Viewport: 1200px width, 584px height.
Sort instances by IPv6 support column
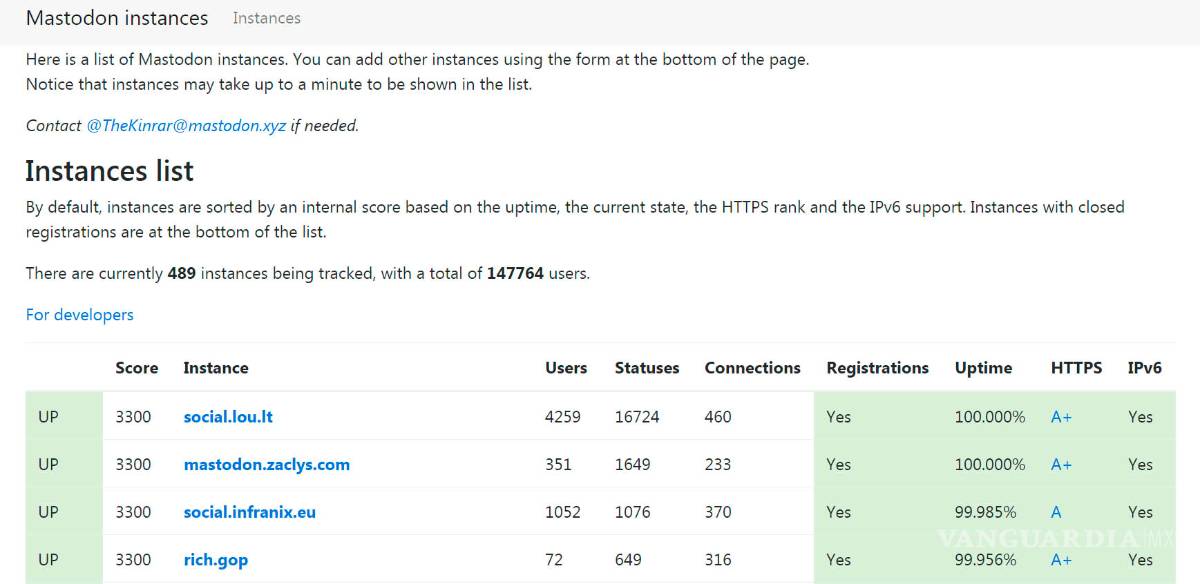[1146, 368]
